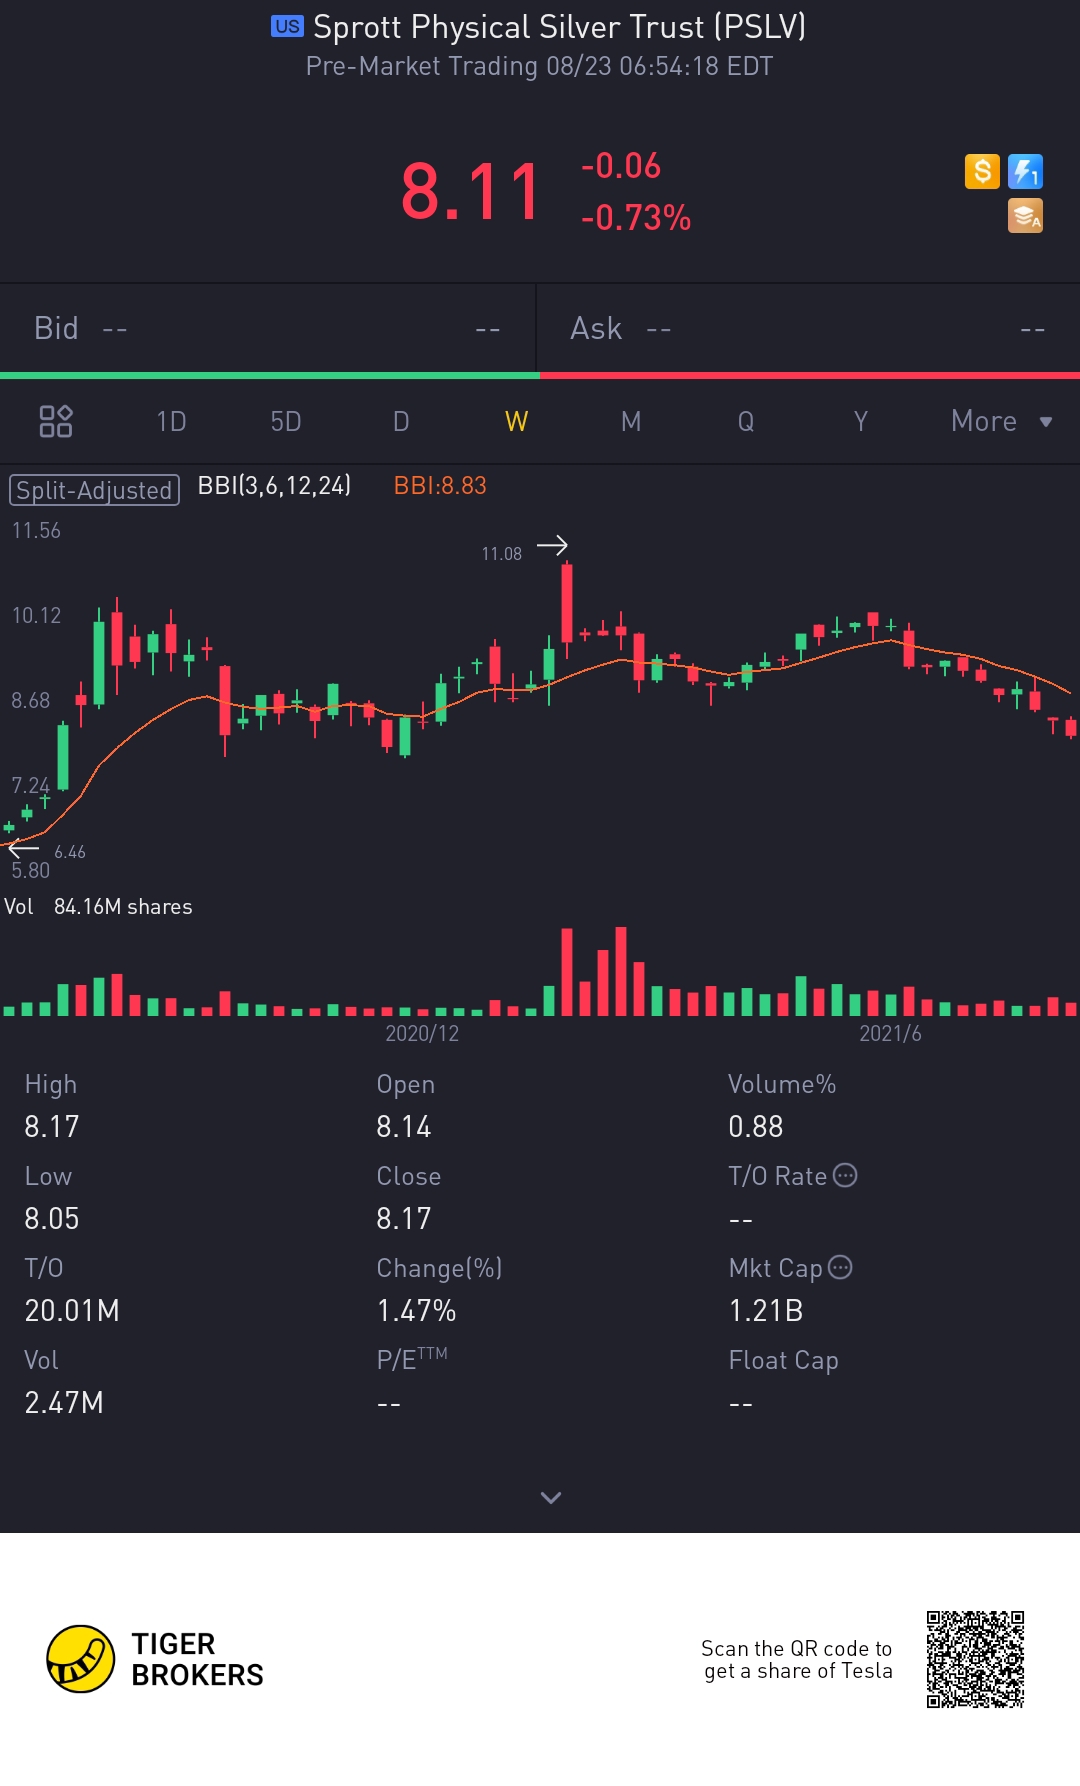This screenshot has height=1786, width=1080.
Task: Switch to the M monthly chart
Action: [631, 421]
